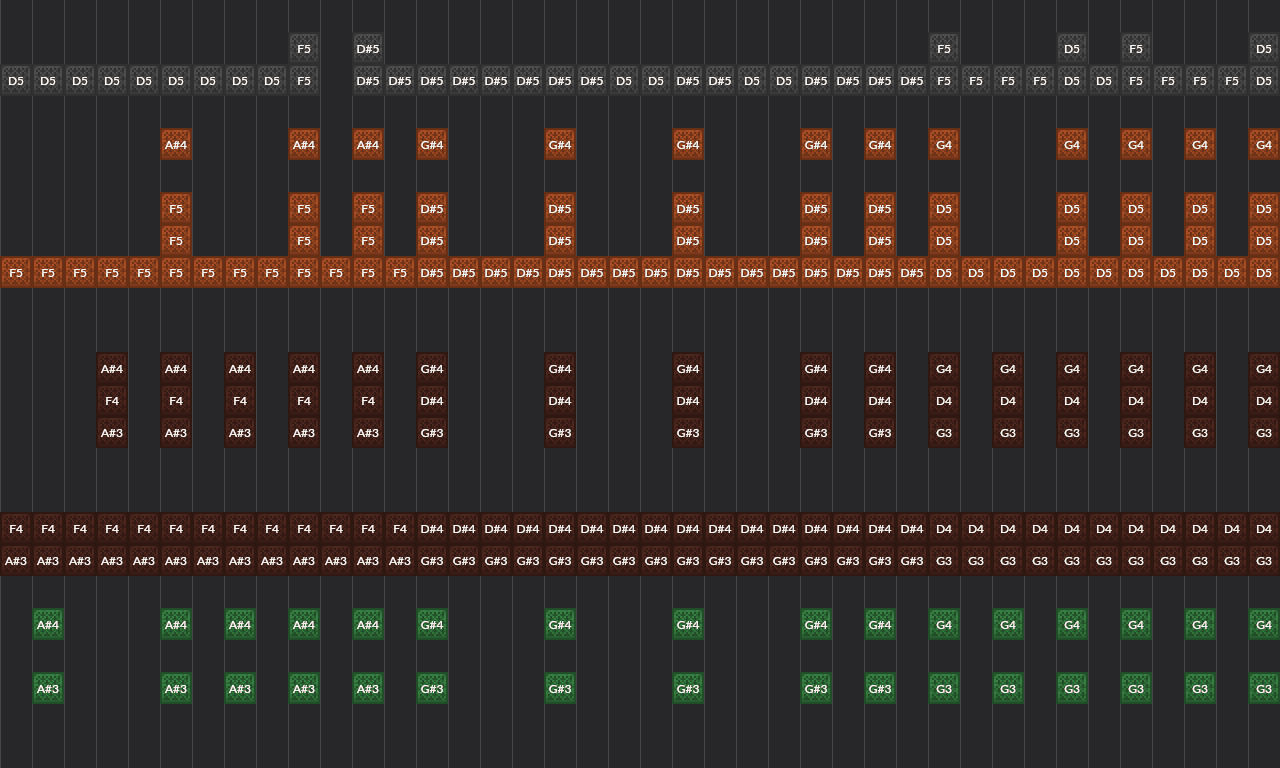Click the first green G#4 note block
This screenshot has width=1280, height=768.
[432, 624]
